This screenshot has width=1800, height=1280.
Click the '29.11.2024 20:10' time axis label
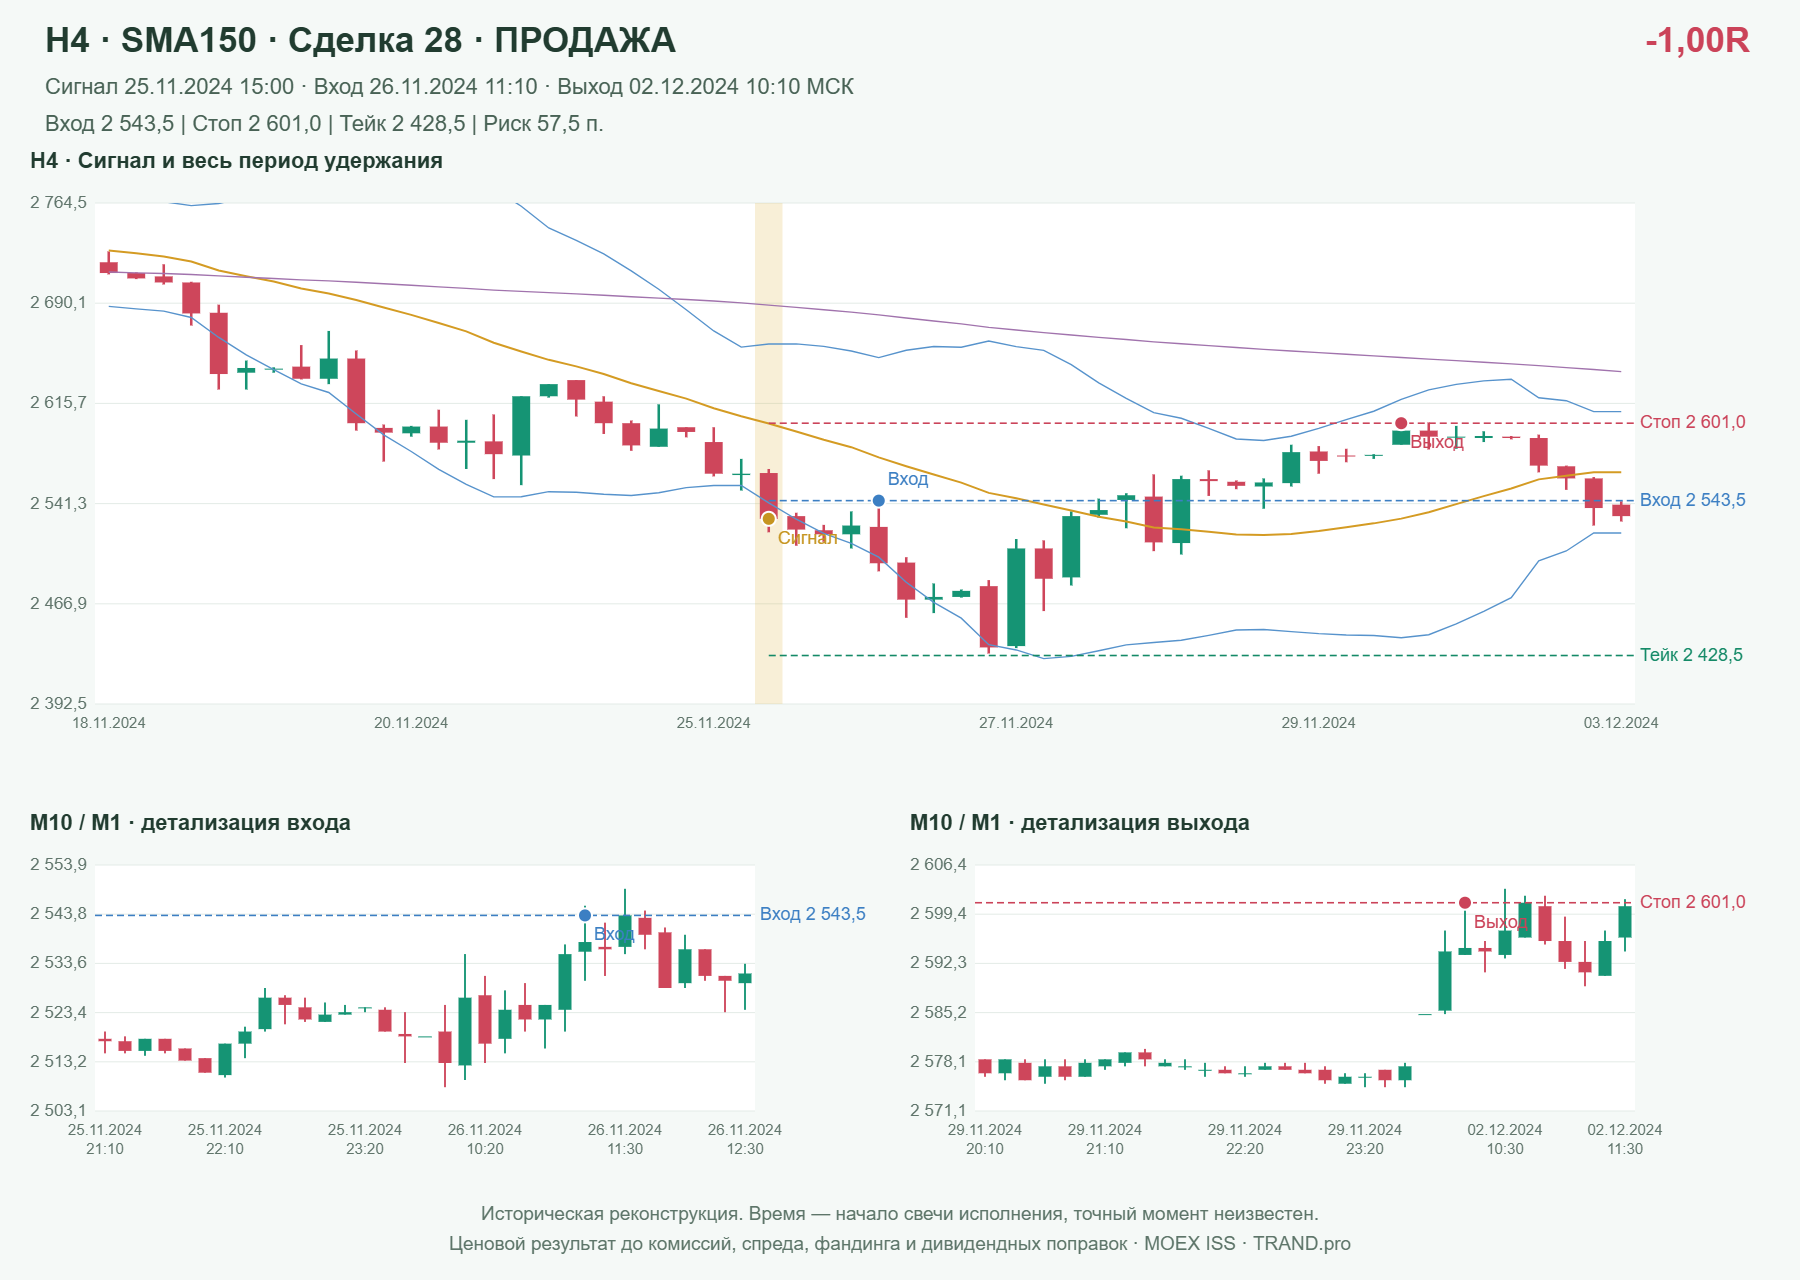point(985,1139)
